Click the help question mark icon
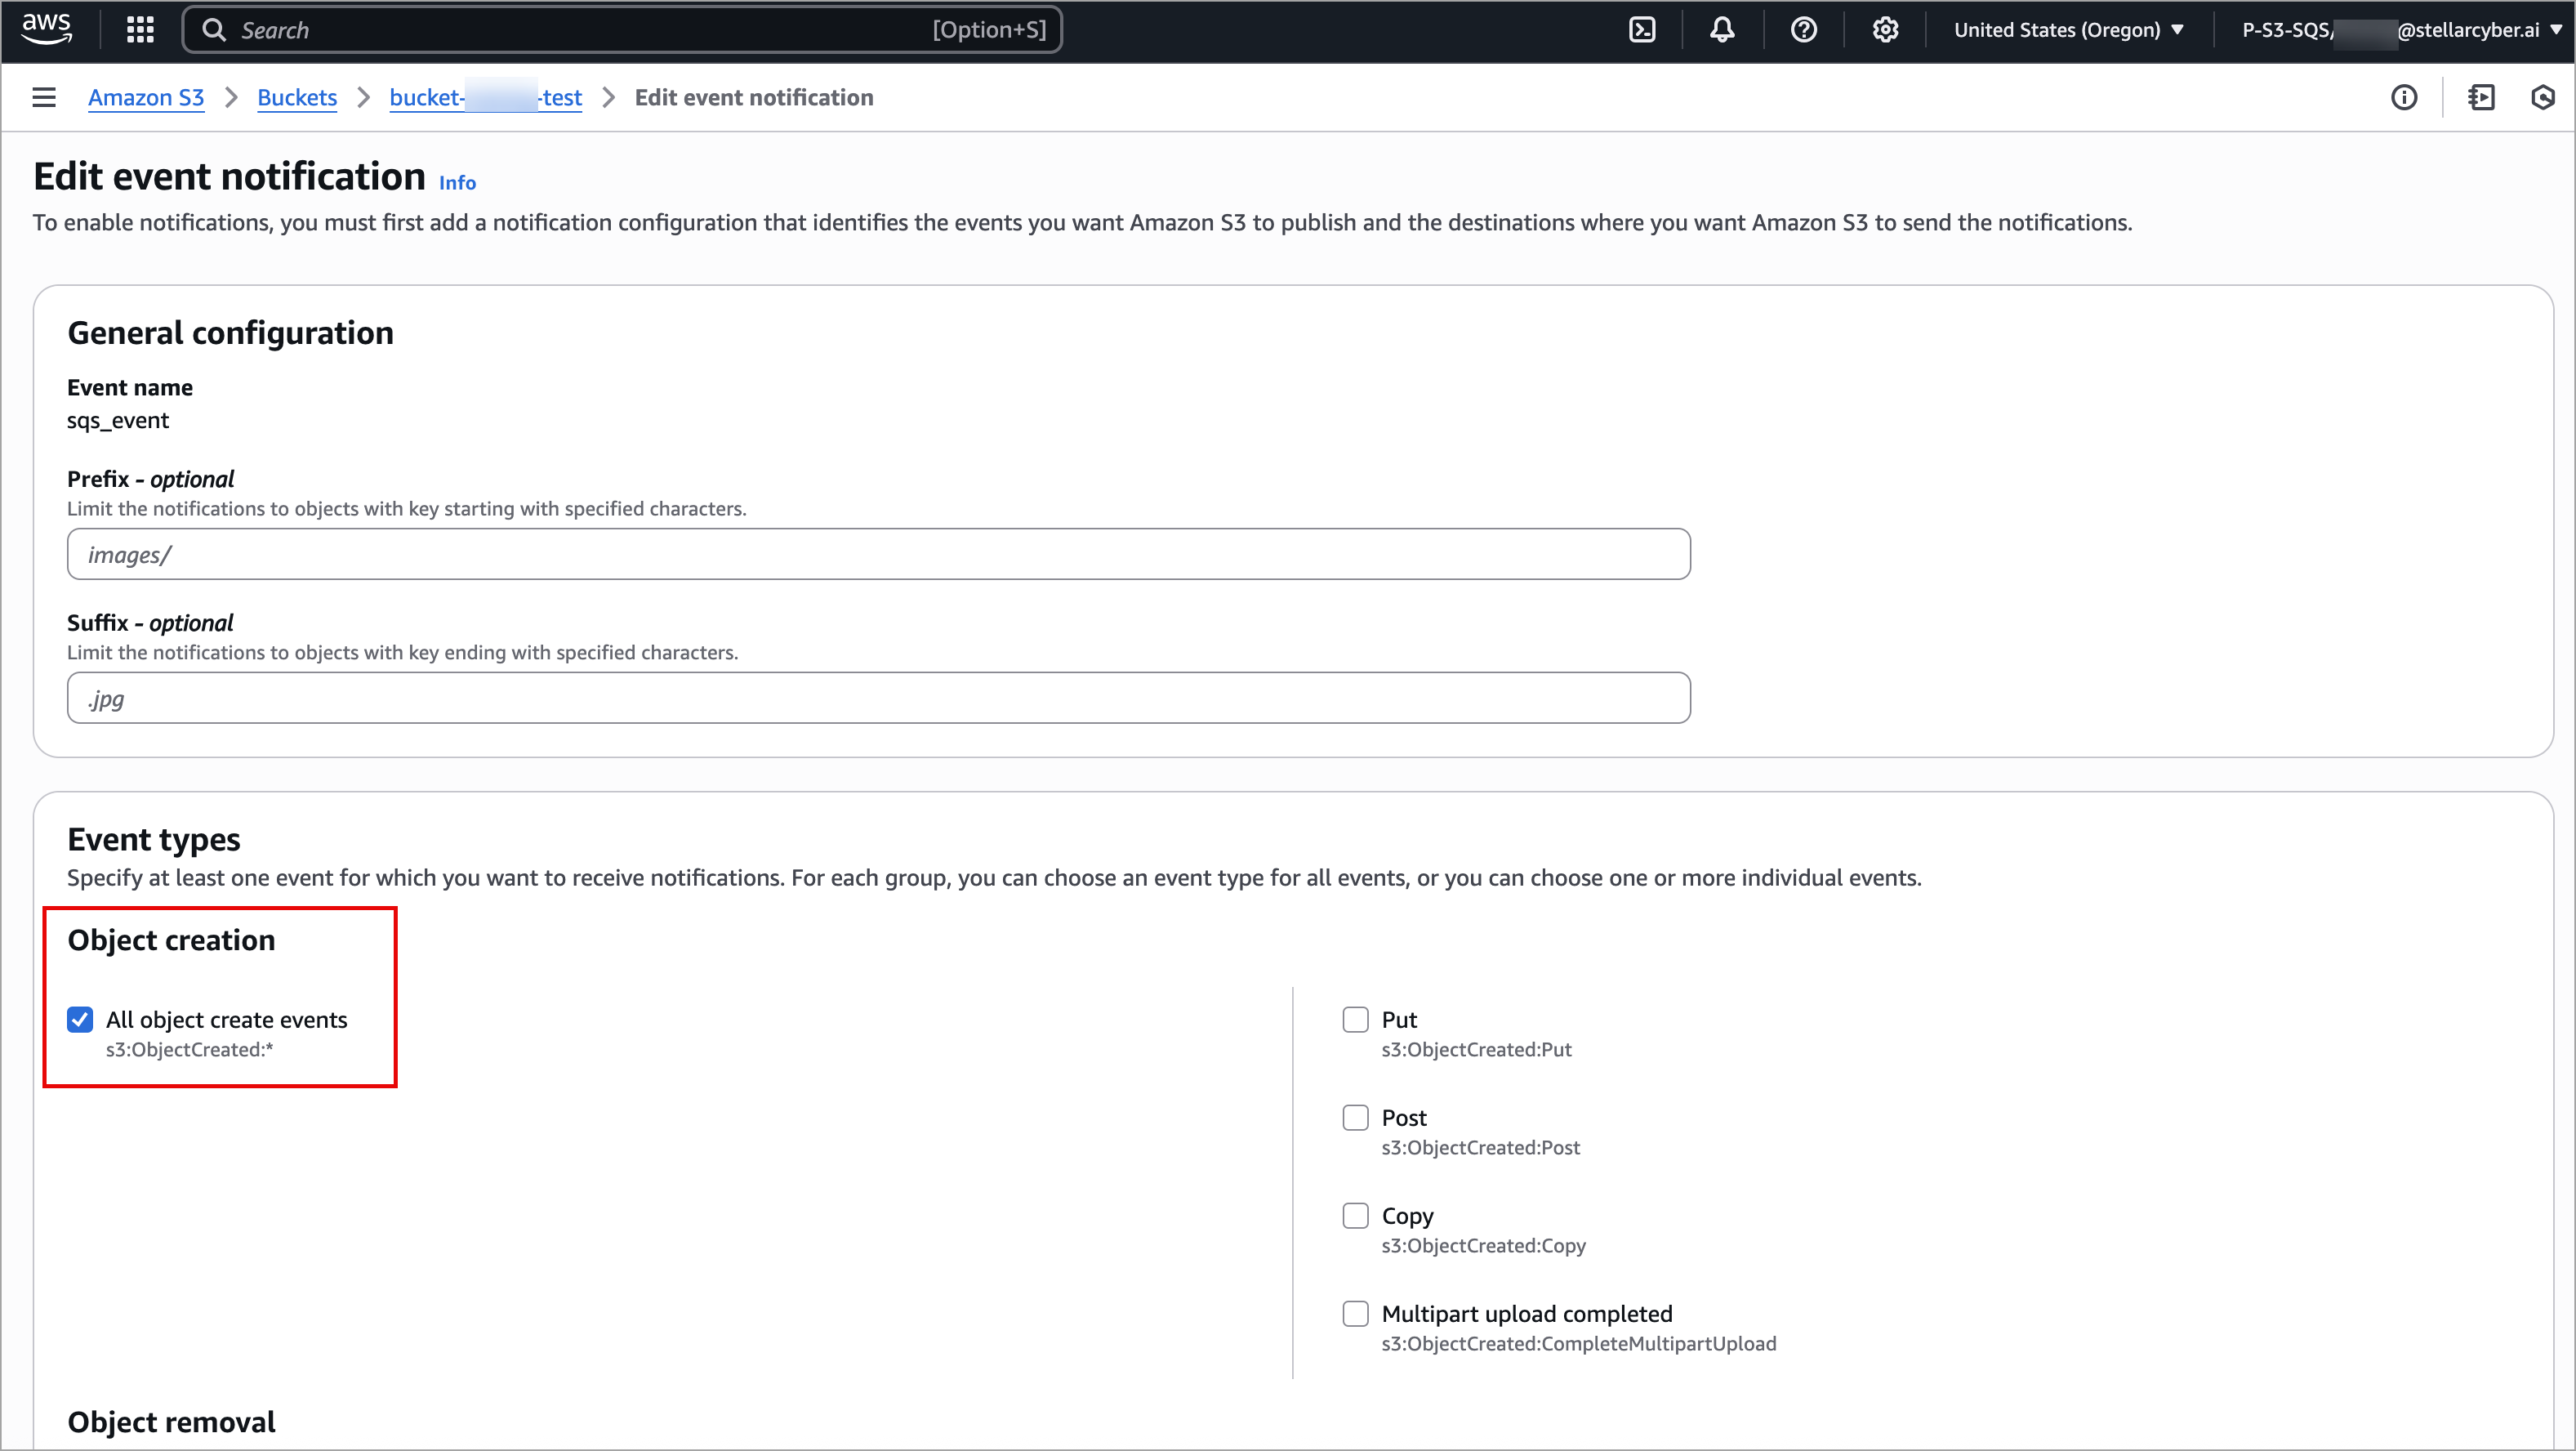The height and width of the screenshot is (1451, 2576). pyautogui.click(x=1804, y=30)
